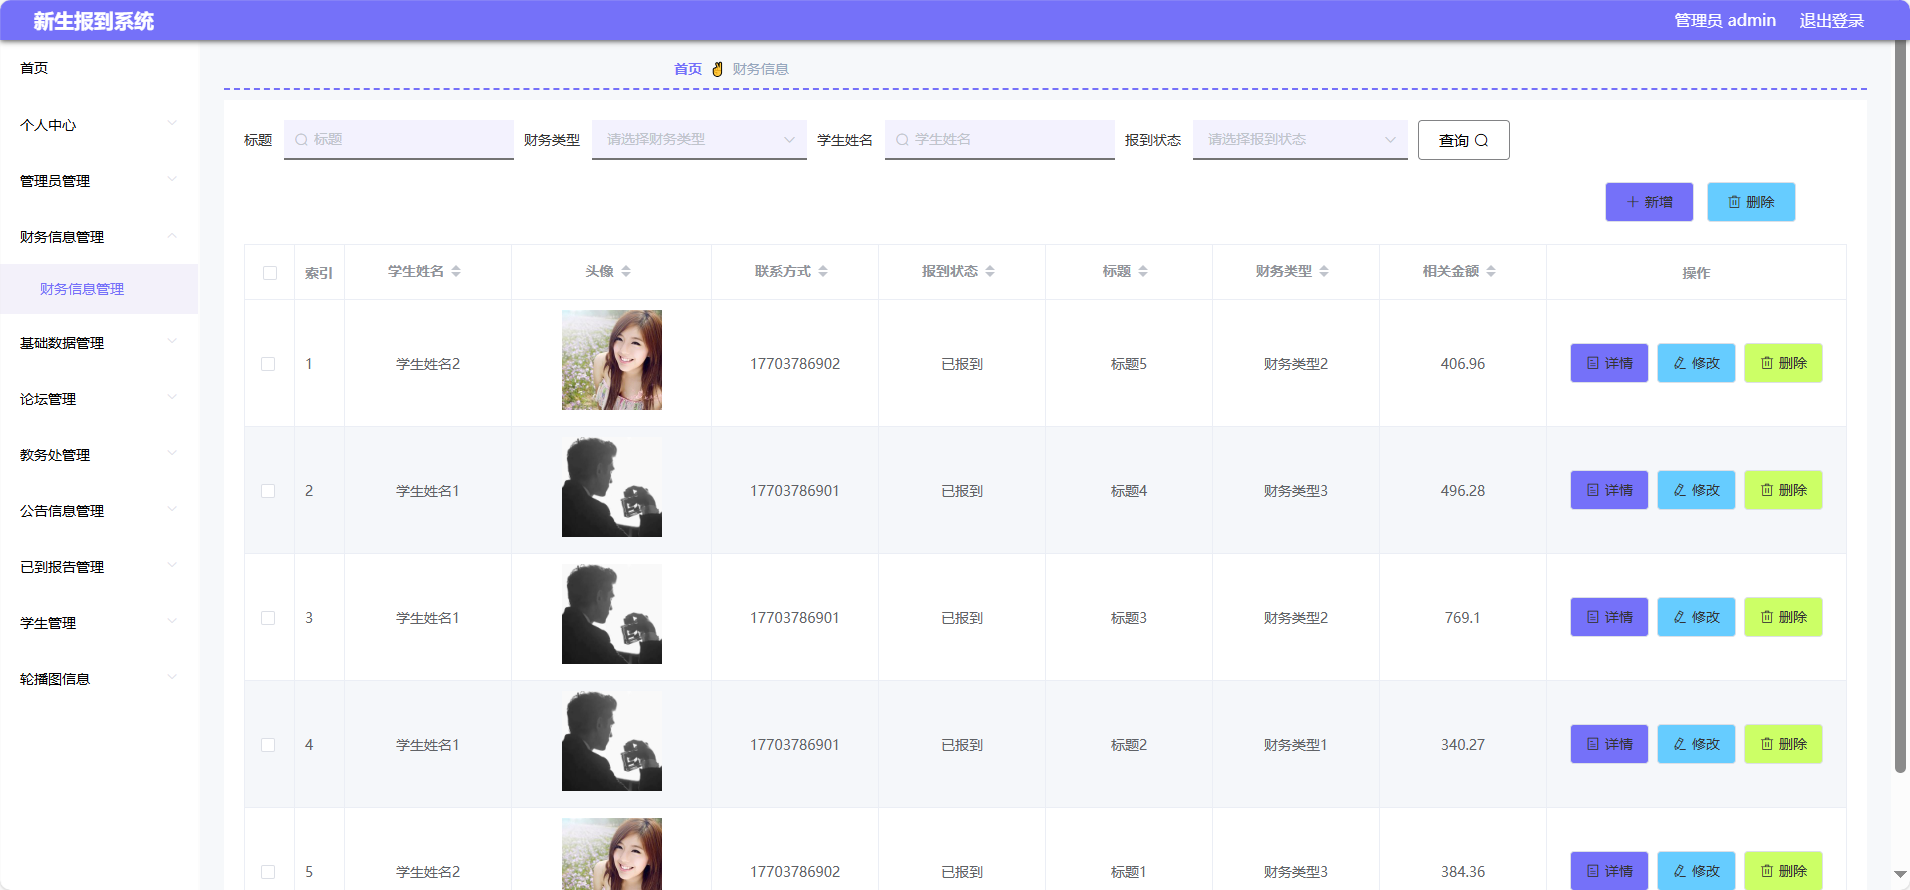Expand 管理员管理 menu group
This screenshot has height=890, width=1910.
(x=99, y=181)
